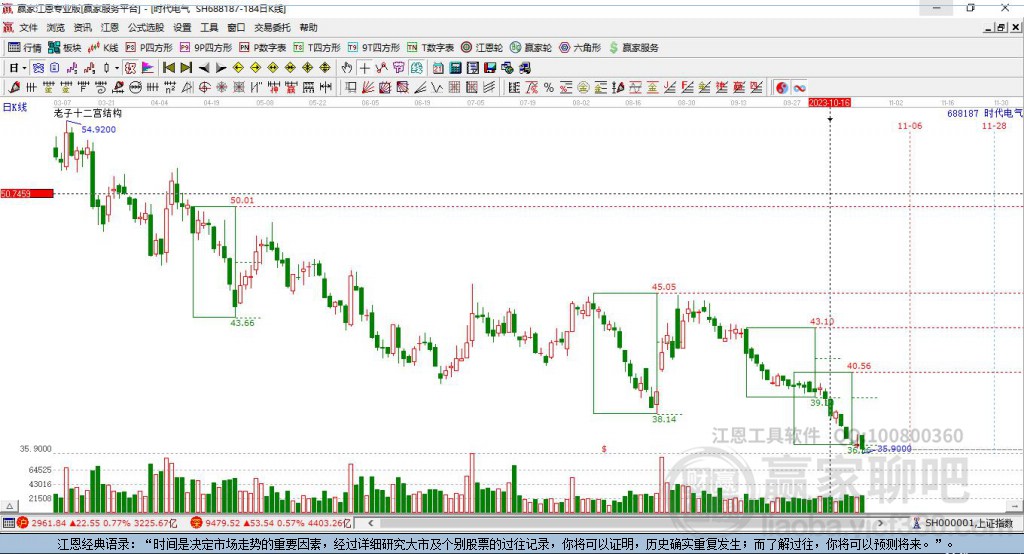Image resolution: width=1024 pixels, height=554 pixels.
Task: Open the P四方形 tool
Action: coord(149,48)
